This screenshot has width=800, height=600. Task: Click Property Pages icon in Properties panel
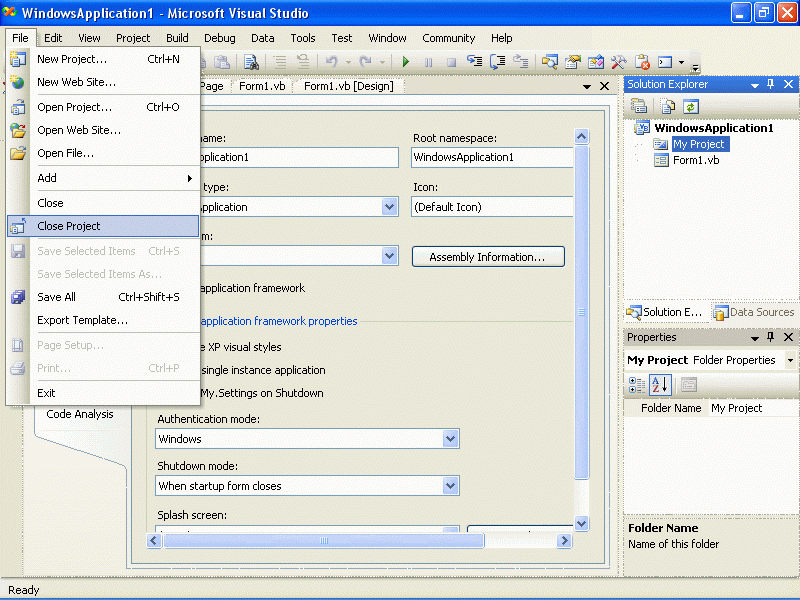(689, 385)
